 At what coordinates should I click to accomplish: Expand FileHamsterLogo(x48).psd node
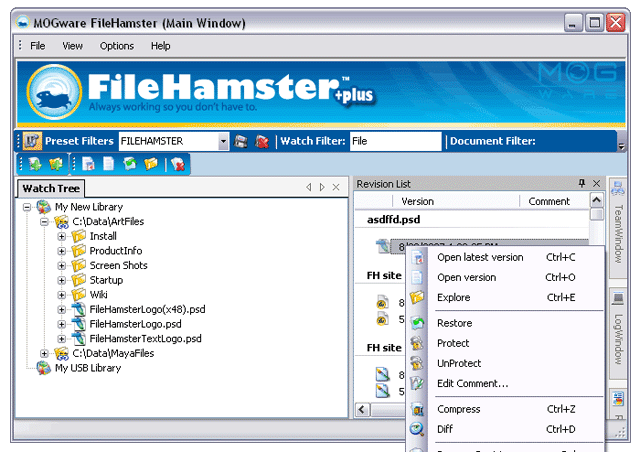[62, 309]
